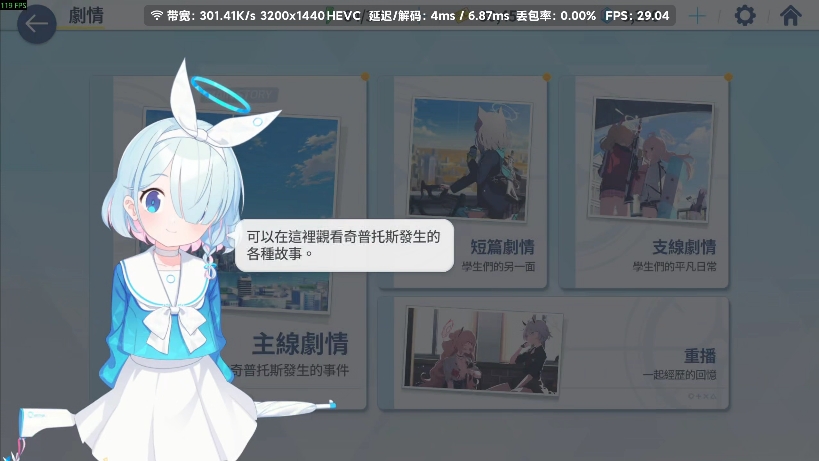819x461 pixels.
Task: Tap the plus icon in top bar
Action: click(697, 16)
